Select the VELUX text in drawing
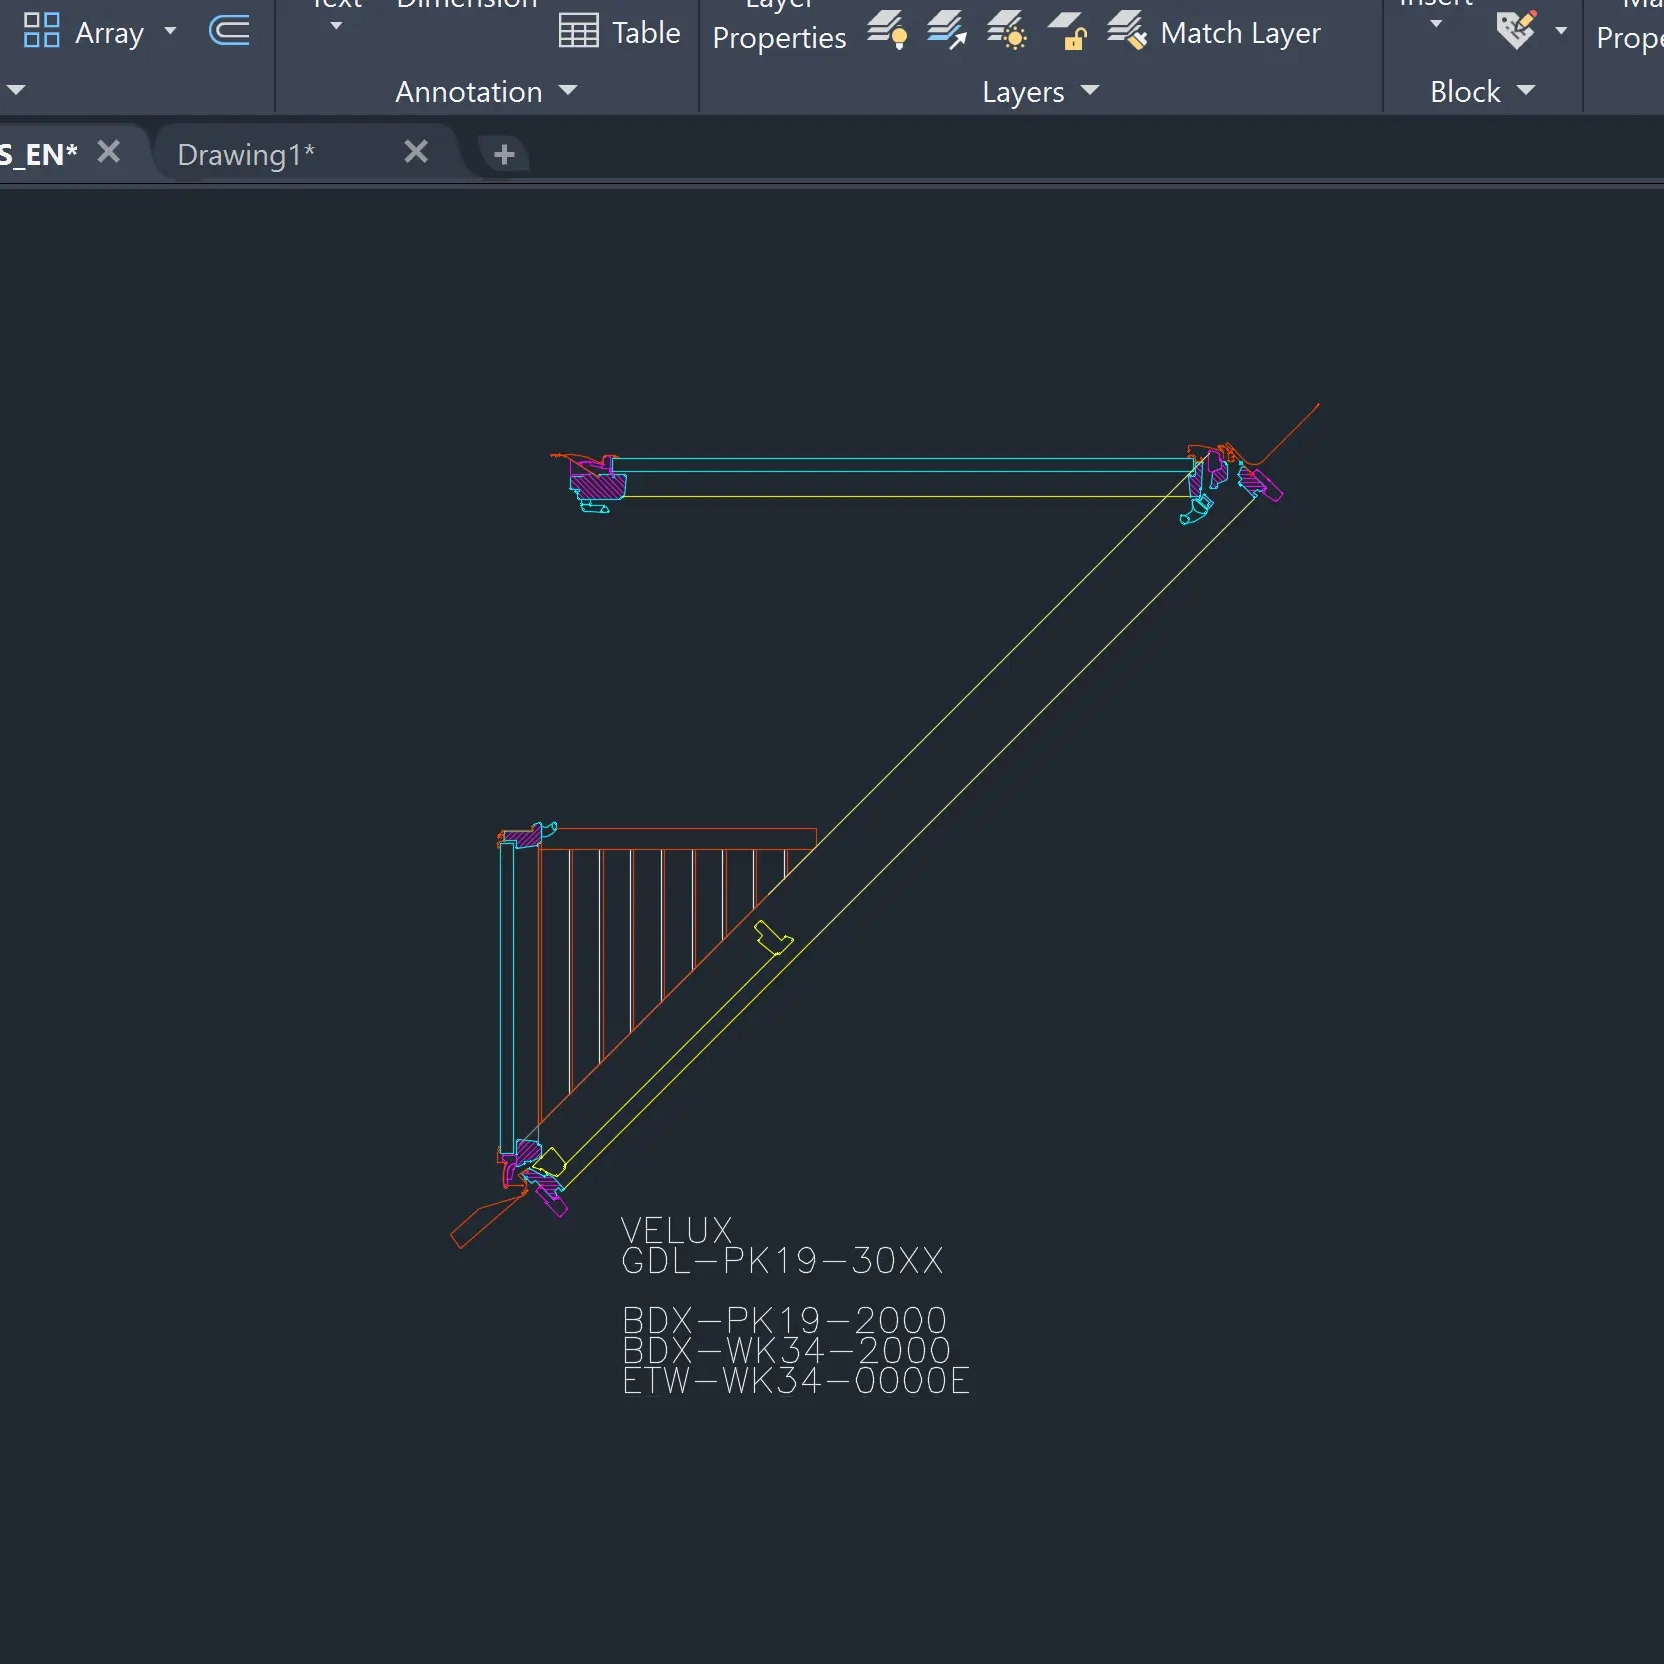The height and width of the screenshot is (1664, 1664). pos(677,1229)
